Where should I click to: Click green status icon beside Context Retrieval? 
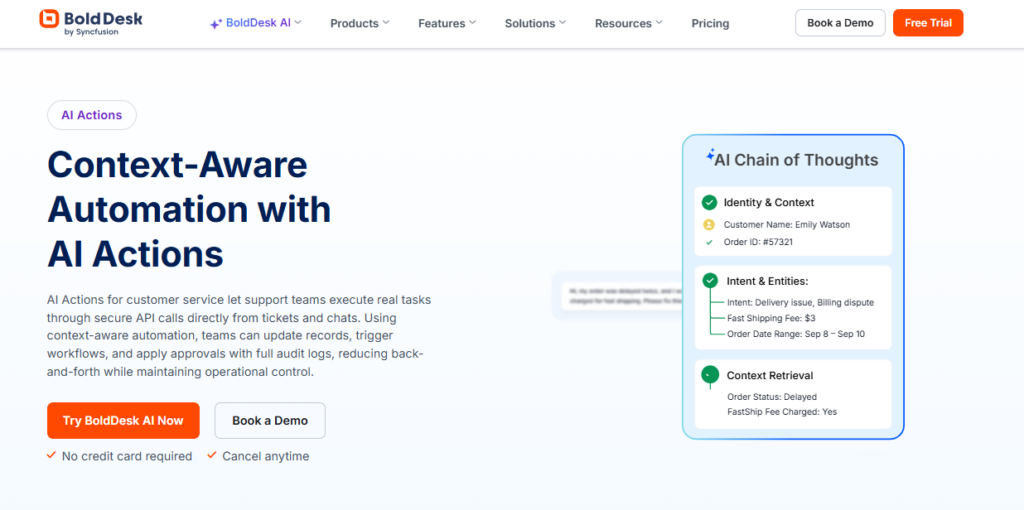[710, 375]
